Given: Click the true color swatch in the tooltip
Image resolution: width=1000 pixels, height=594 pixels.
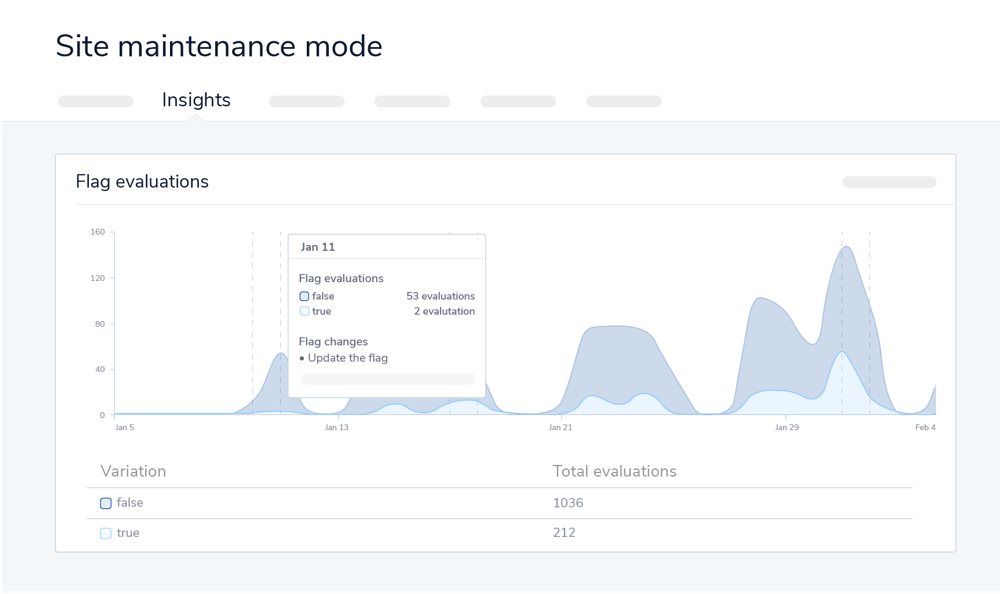Looking at the screenshot, I should click(x=304, y=311).
